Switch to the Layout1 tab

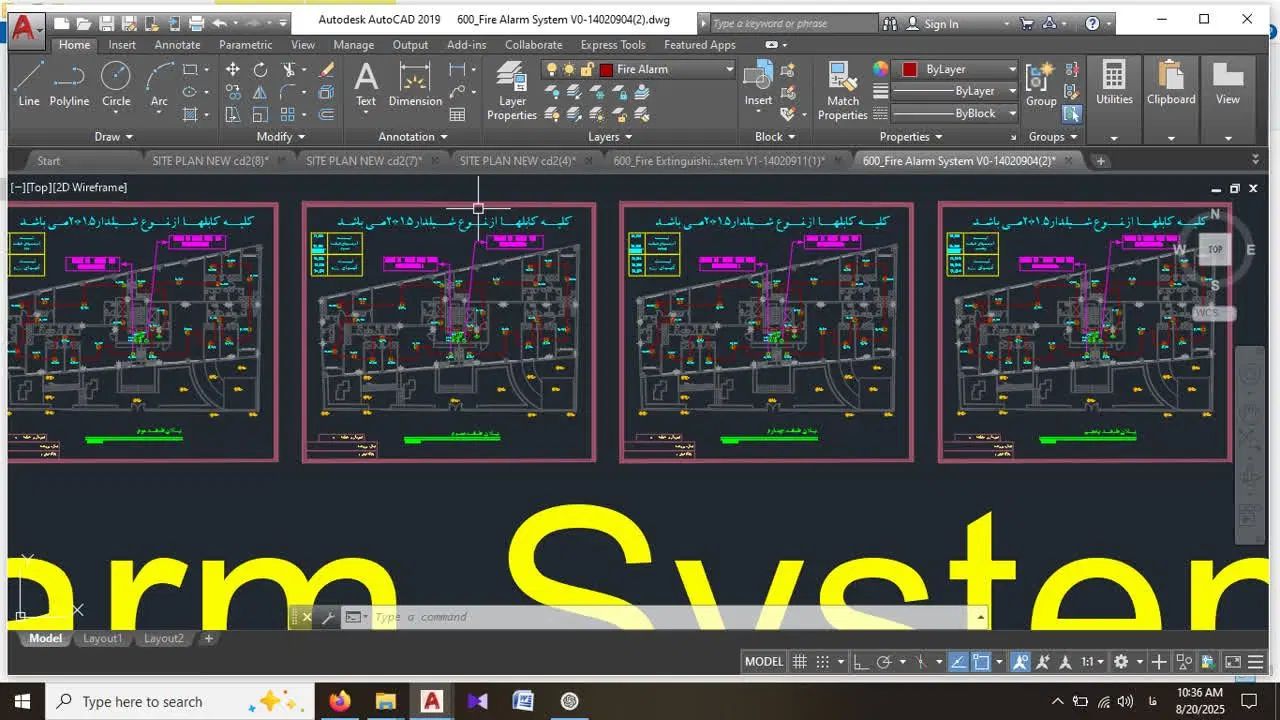pyautogui.click(x=102, y=638)
